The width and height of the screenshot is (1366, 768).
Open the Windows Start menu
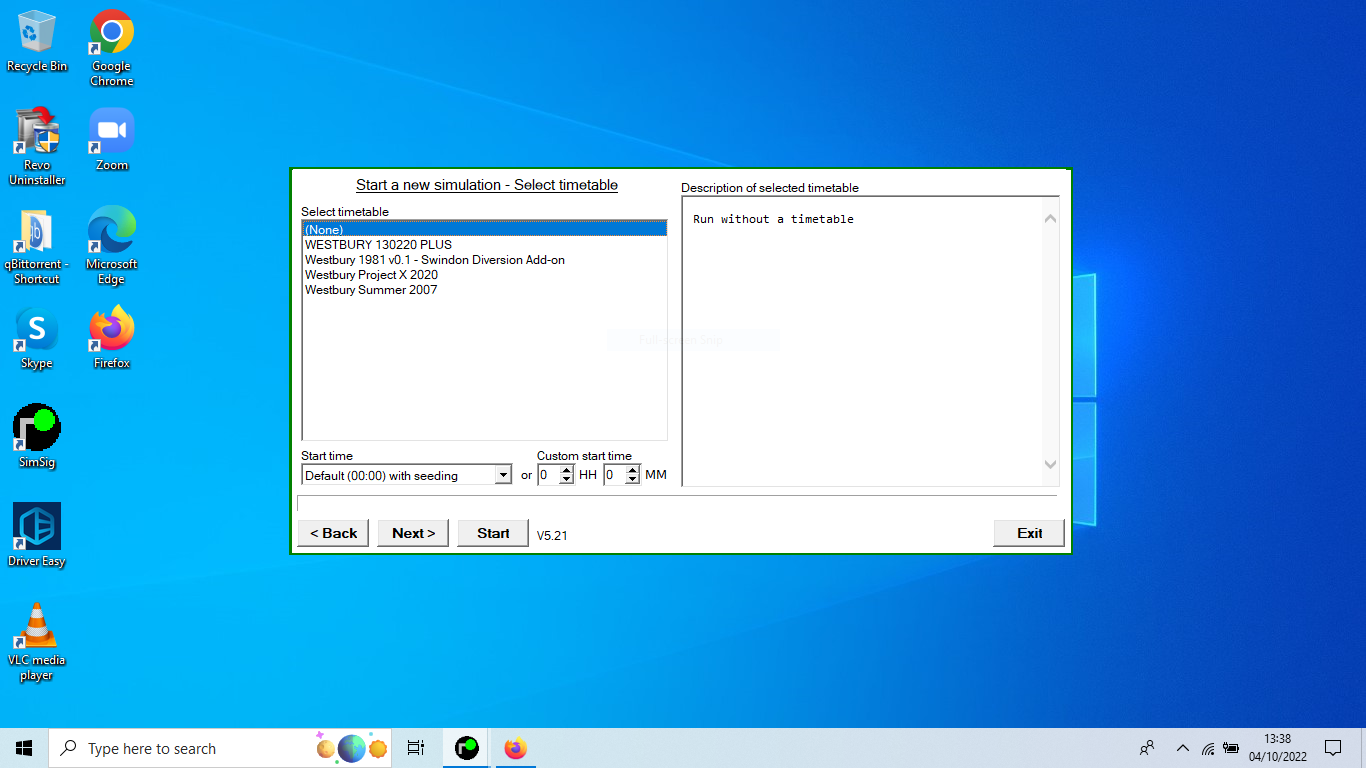(24, 748)
